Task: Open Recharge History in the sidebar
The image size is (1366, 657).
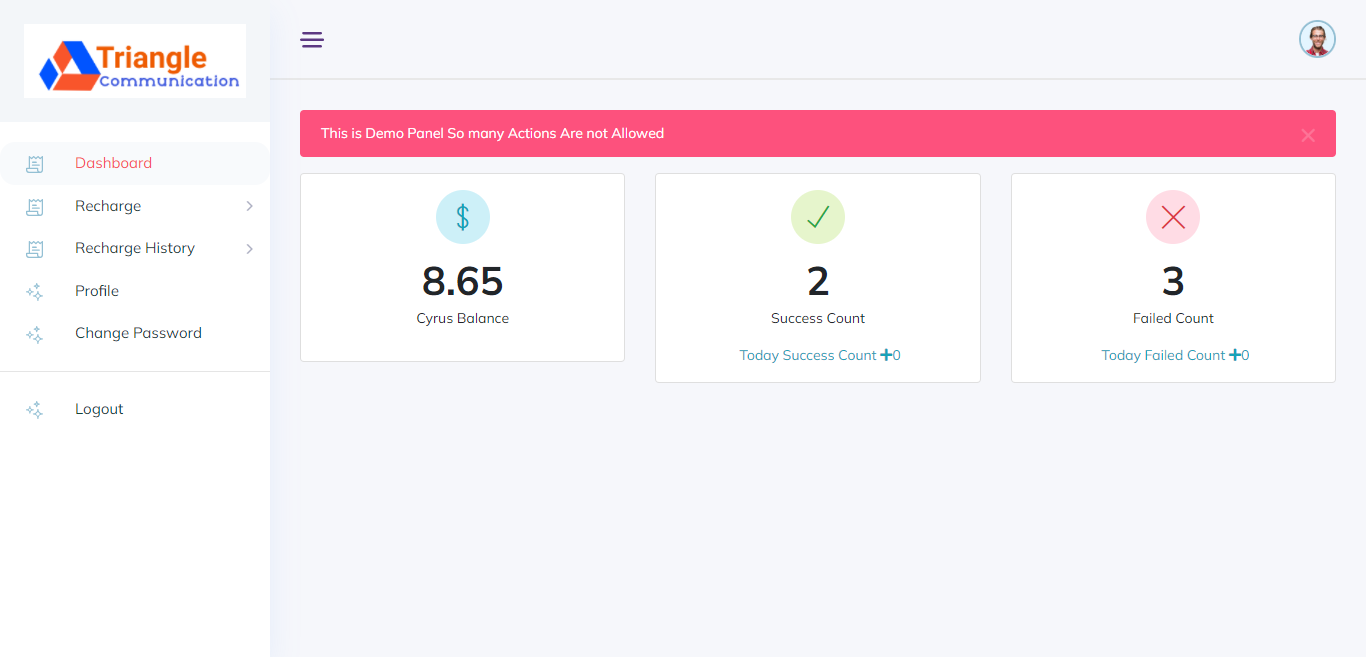Action: tap(135, 248)
